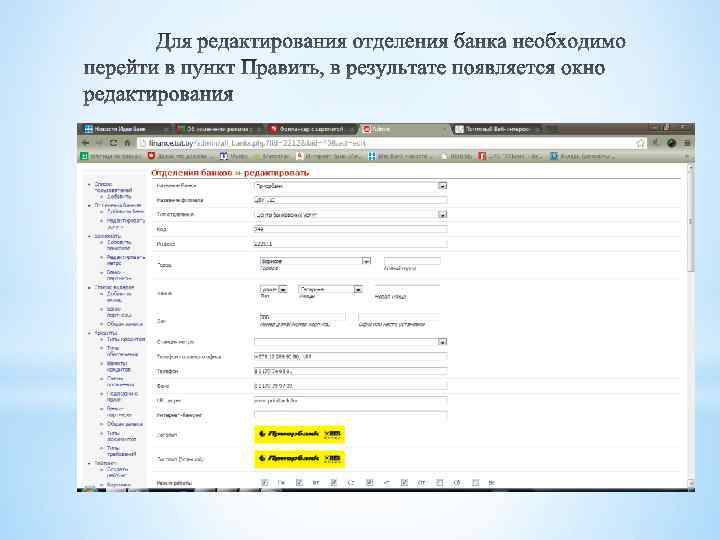The height and width of the screenshot is (540, 720).
Task: Click the branch name input field
Action: pyautogui.click(x=350, y=200)
